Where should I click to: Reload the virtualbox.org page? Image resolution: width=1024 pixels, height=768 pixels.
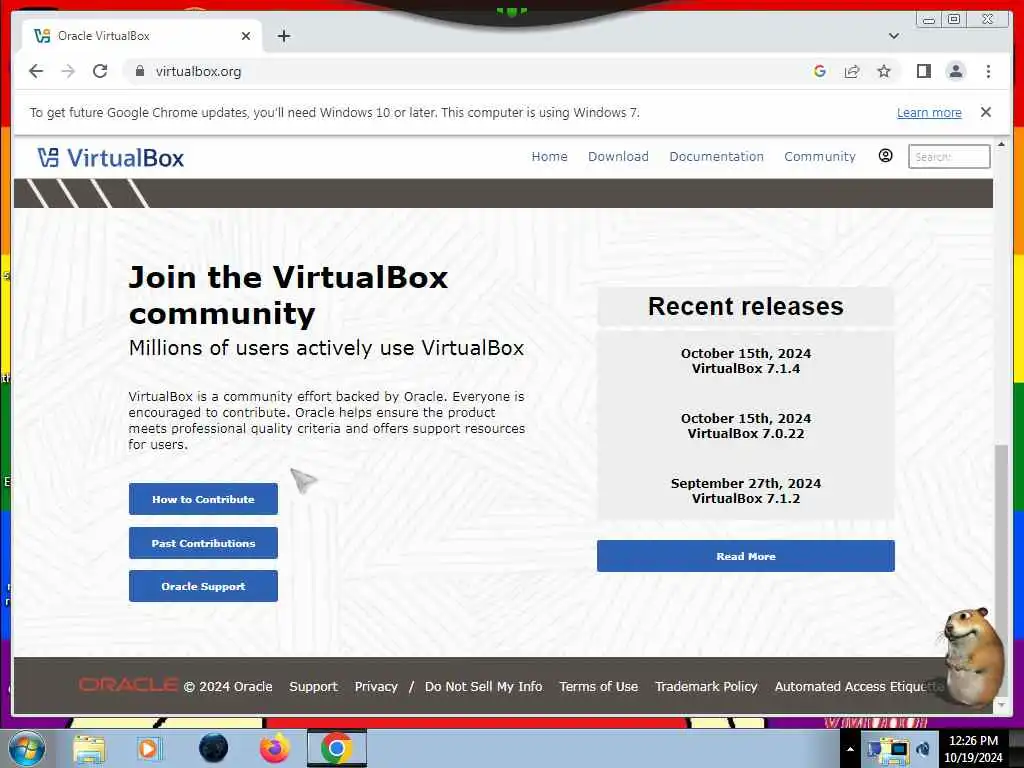(100, 71)
